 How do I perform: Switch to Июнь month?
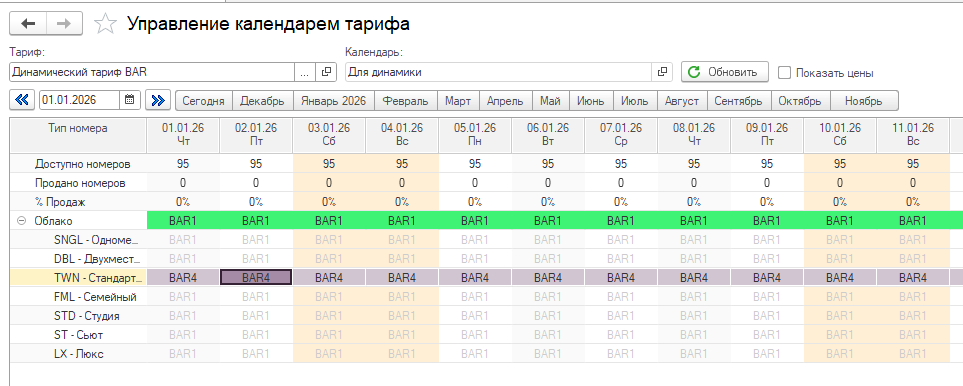pos(591,101)
